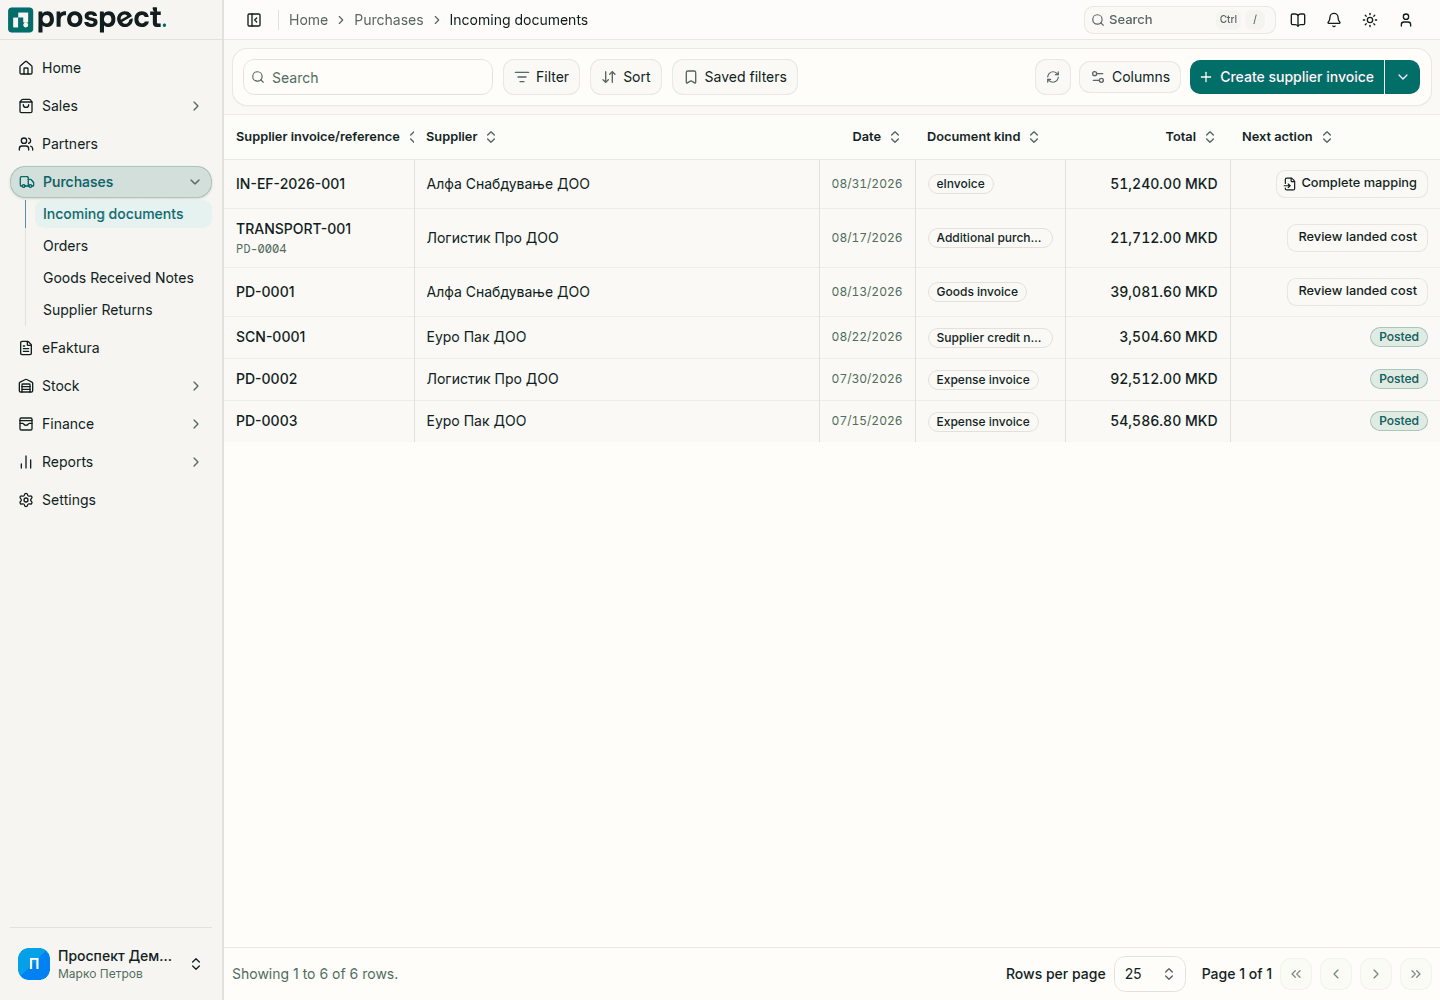The width and height of the screenshot is (1440, 1000).
Task: Open Goods Received Notes
Action: [123, 278]
